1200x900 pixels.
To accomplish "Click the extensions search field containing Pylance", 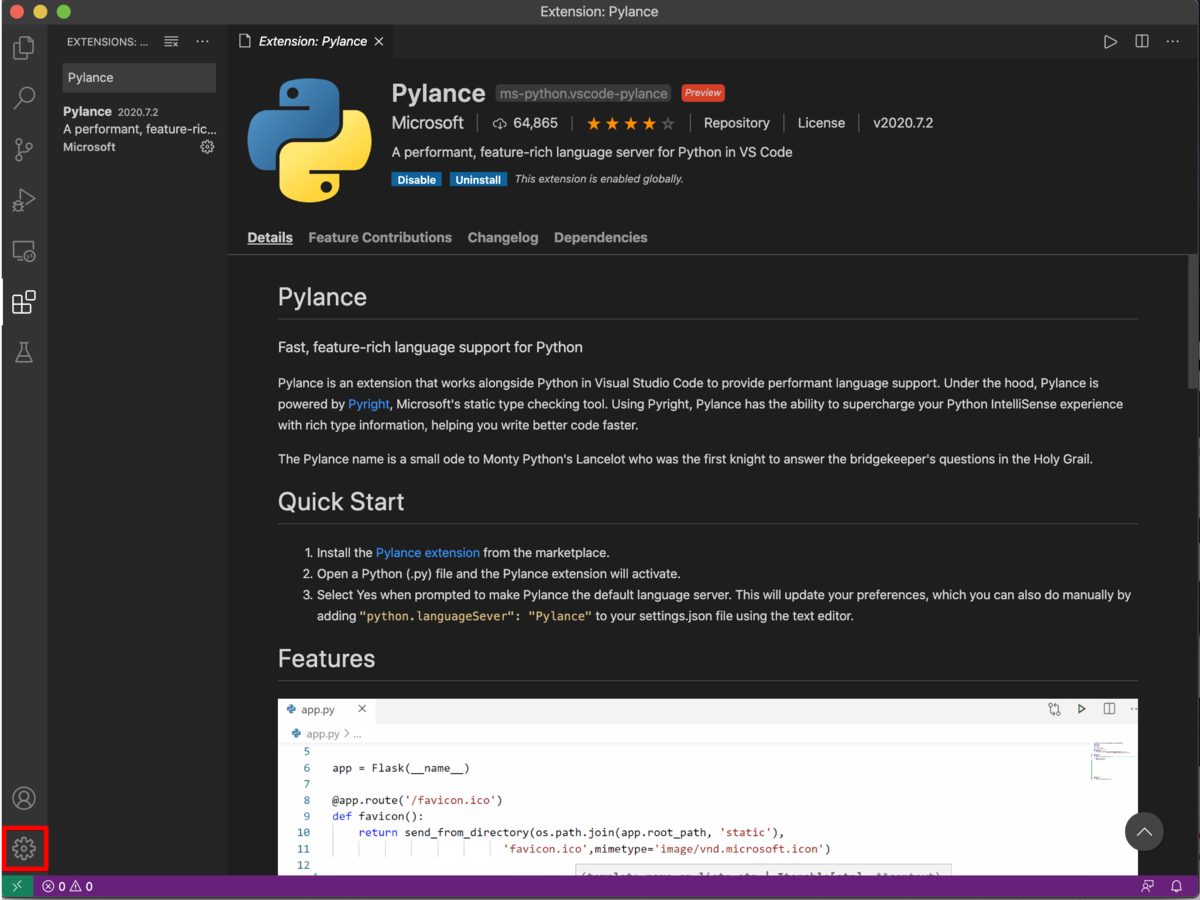I will (139, 78).
